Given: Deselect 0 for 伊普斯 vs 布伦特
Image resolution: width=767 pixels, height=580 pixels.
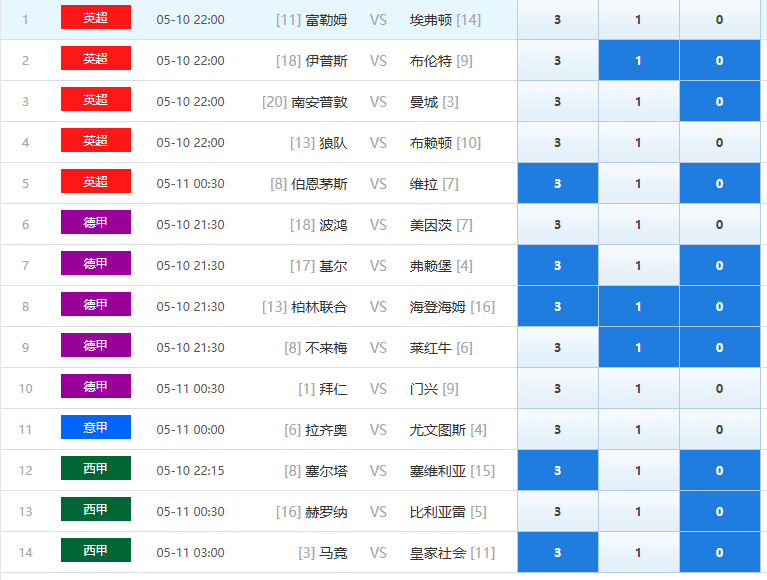Looking at the screenshot, I should (720, 61).
